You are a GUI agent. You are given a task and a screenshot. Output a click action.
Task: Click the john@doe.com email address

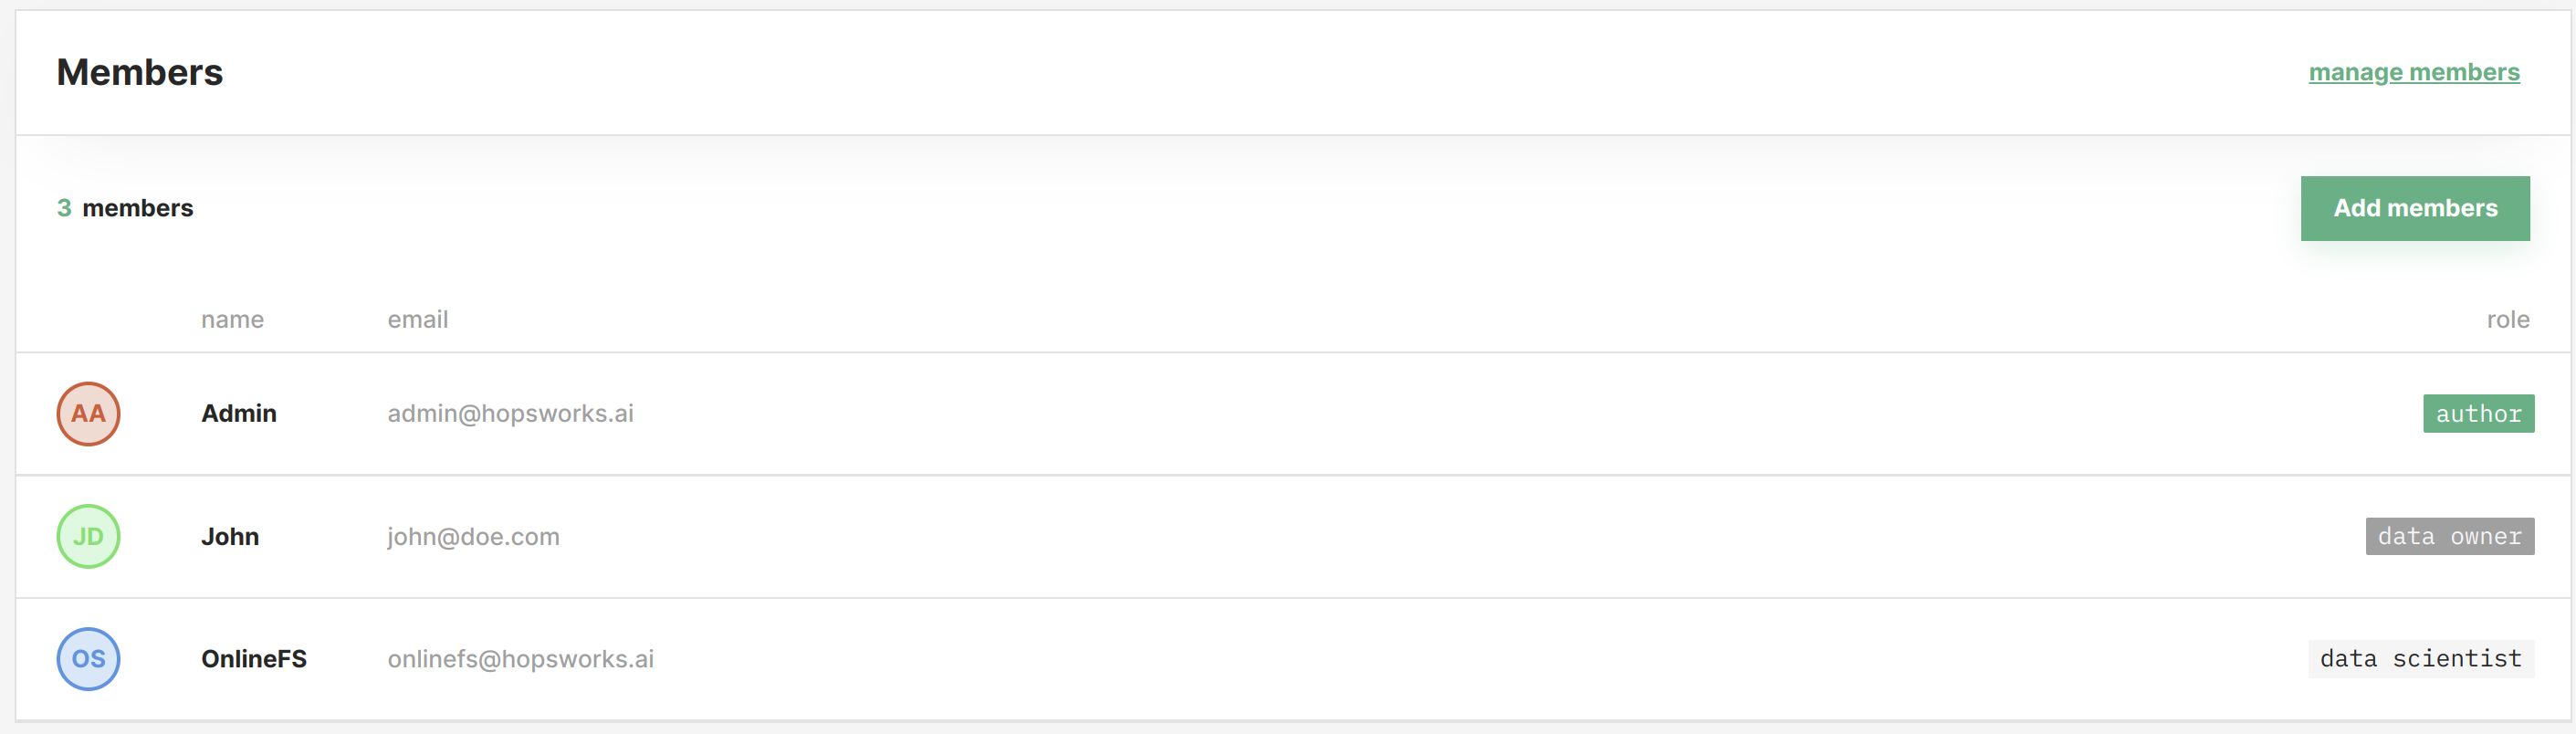(473, 537)
